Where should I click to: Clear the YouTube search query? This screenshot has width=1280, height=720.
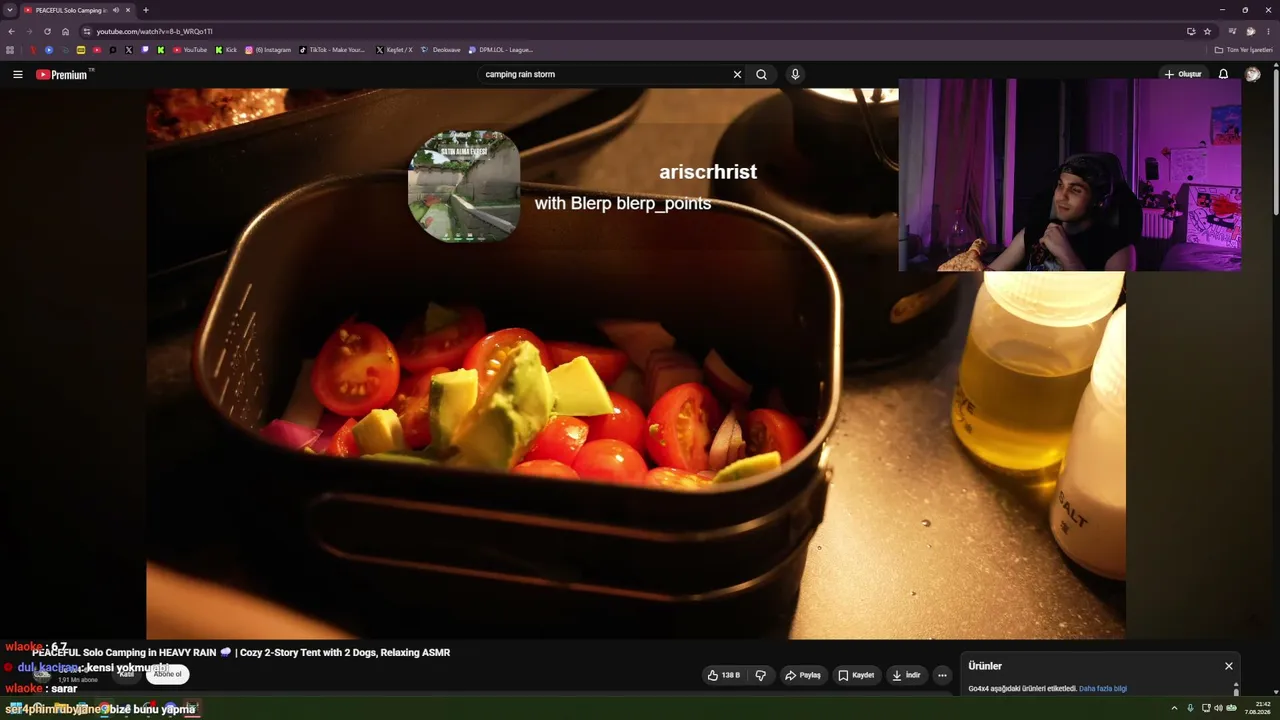click(x=737, y=74)
